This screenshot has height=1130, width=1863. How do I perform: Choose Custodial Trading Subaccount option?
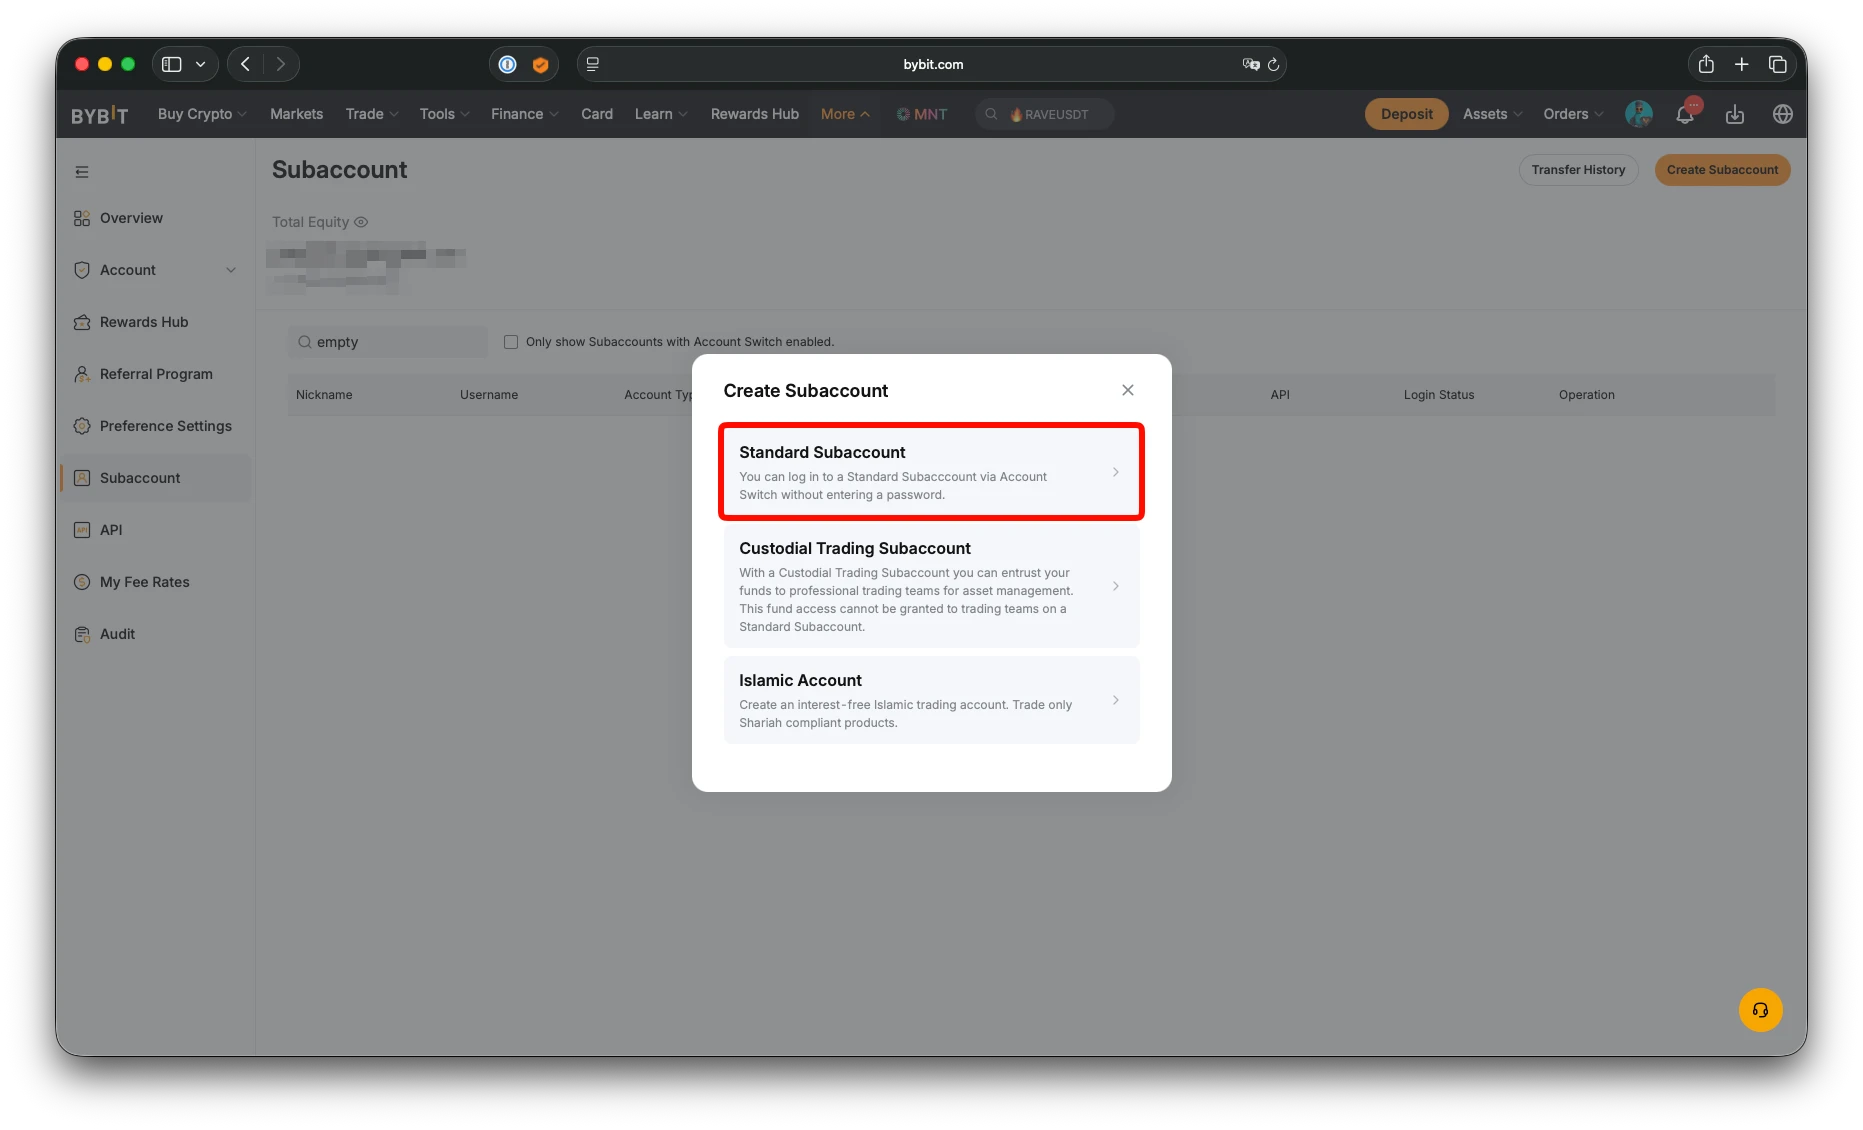(931, 586)
